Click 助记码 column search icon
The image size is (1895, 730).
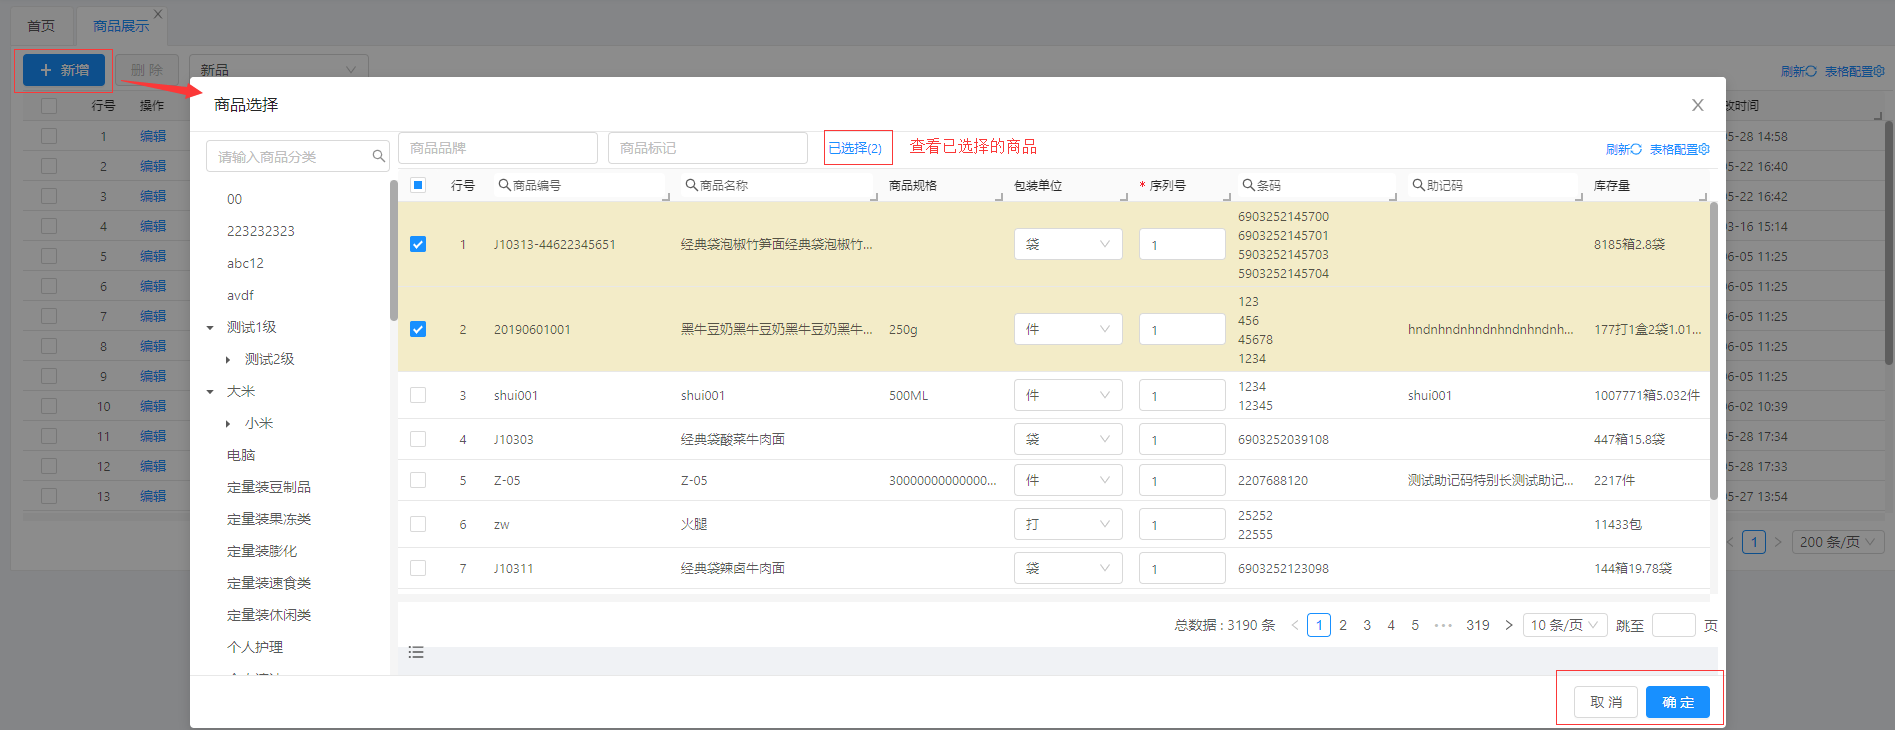(x=1418, y=185)
